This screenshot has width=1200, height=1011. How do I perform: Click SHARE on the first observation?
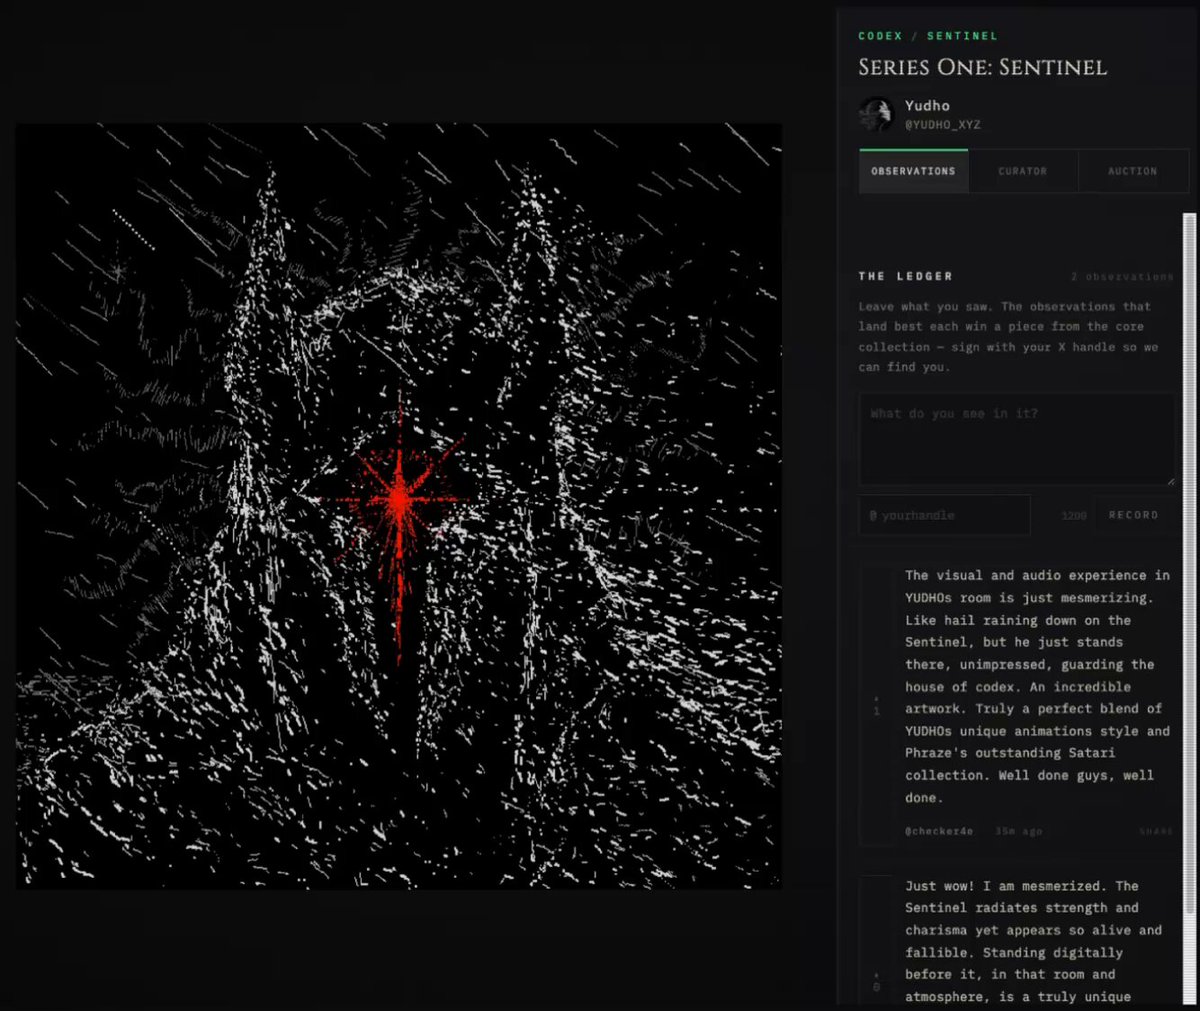point(1156,831)
